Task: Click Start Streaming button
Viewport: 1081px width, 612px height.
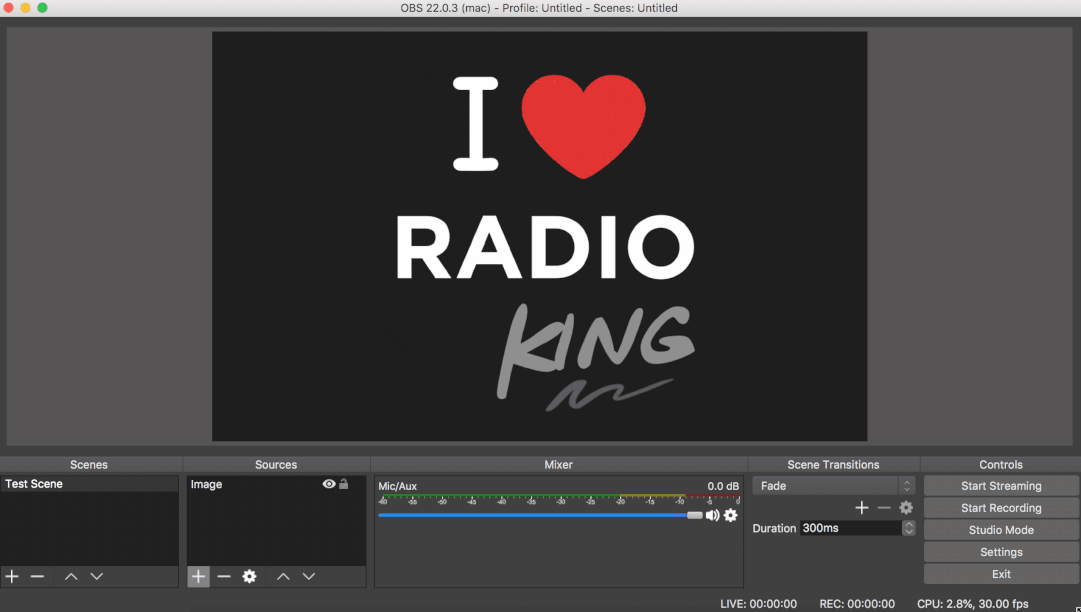Action: click(1001, 486)
